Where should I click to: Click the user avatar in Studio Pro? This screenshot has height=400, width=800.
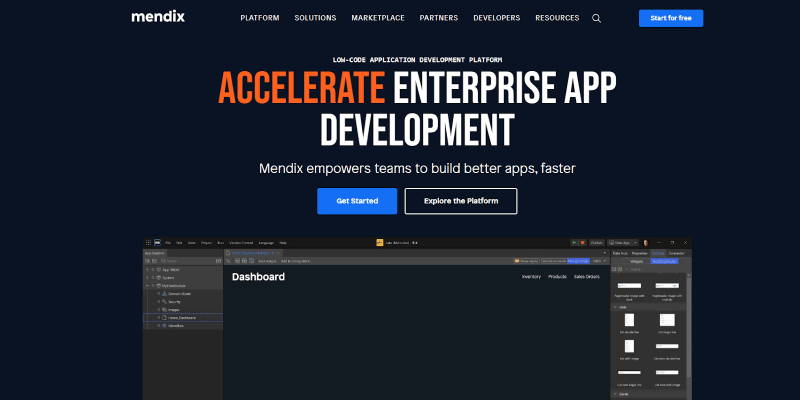coord(646,242)
